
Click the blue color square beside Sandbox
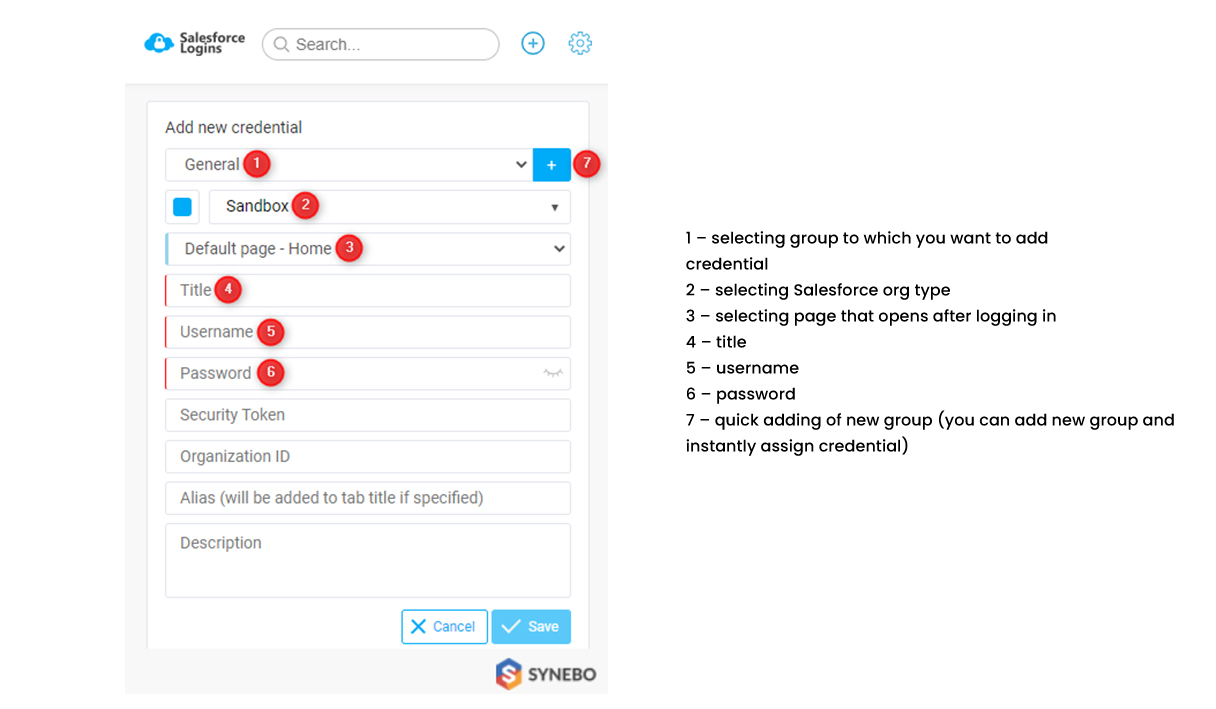coord(182,207)
